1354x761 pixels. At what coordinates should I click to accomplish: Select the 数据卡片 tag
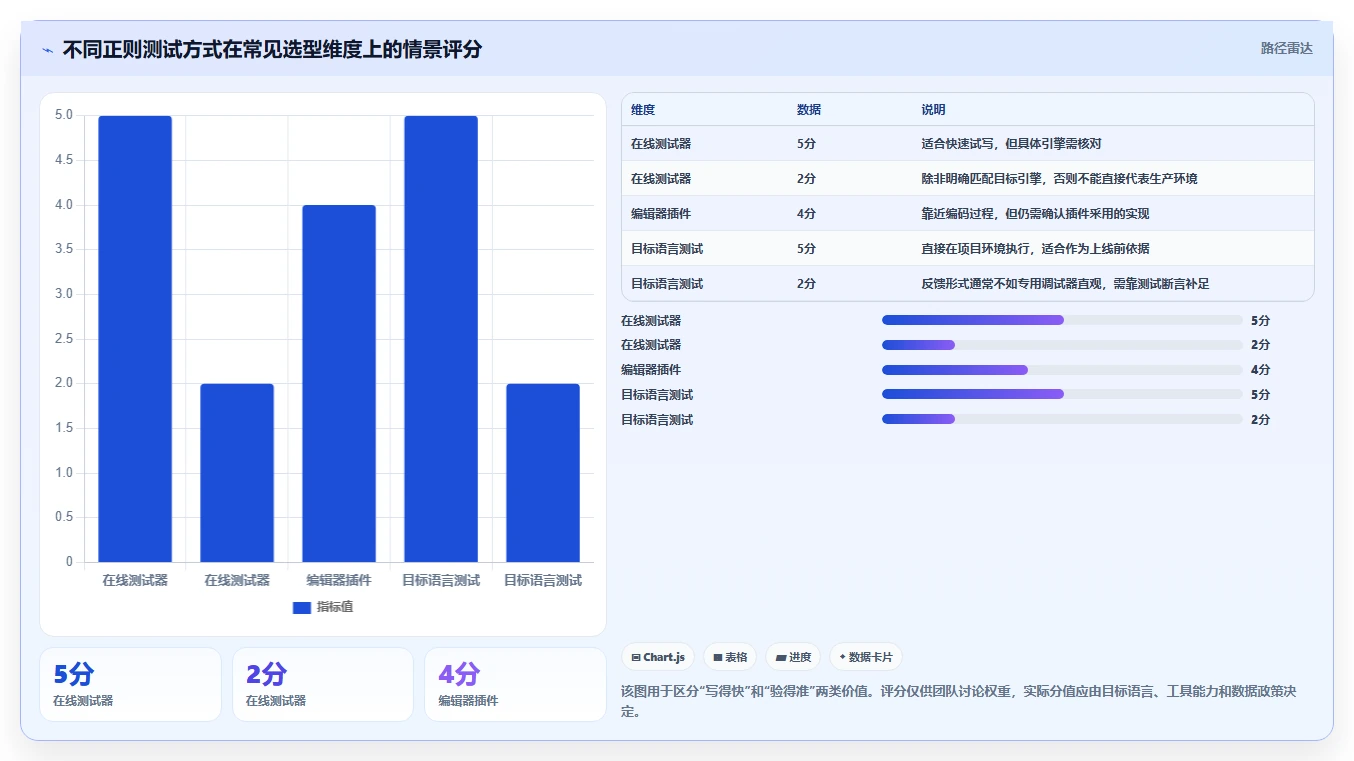click(x=866, y=657)
